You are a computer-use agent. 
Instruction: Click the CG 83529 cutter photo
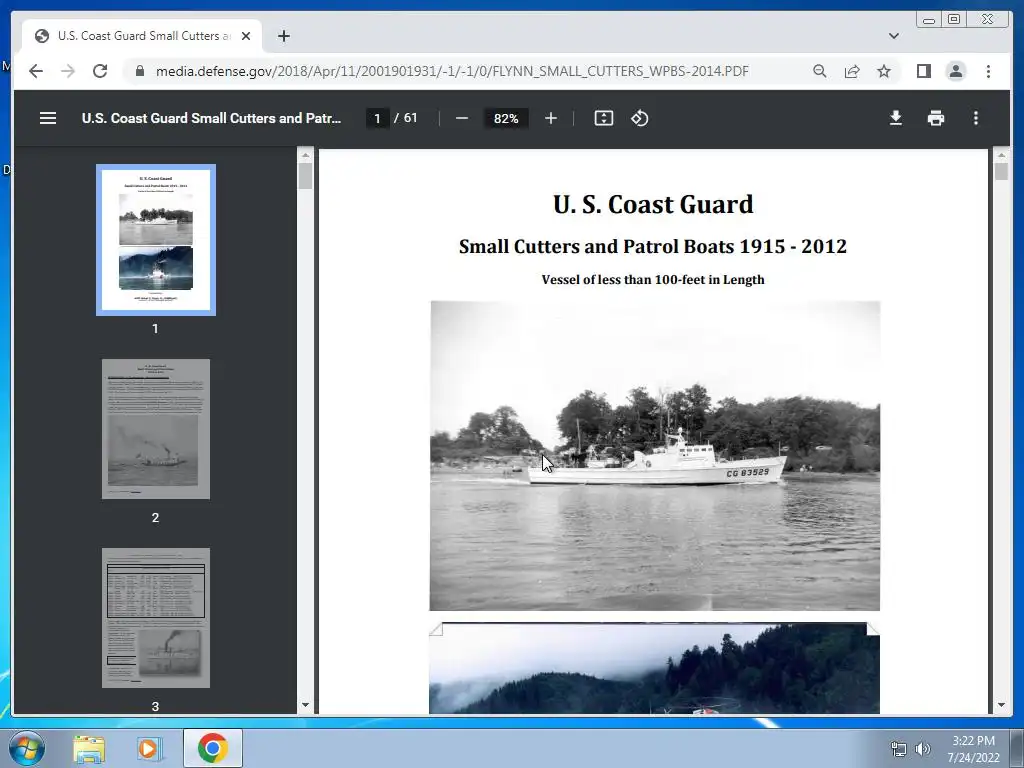pyautogui.click(x=654, y=456)
